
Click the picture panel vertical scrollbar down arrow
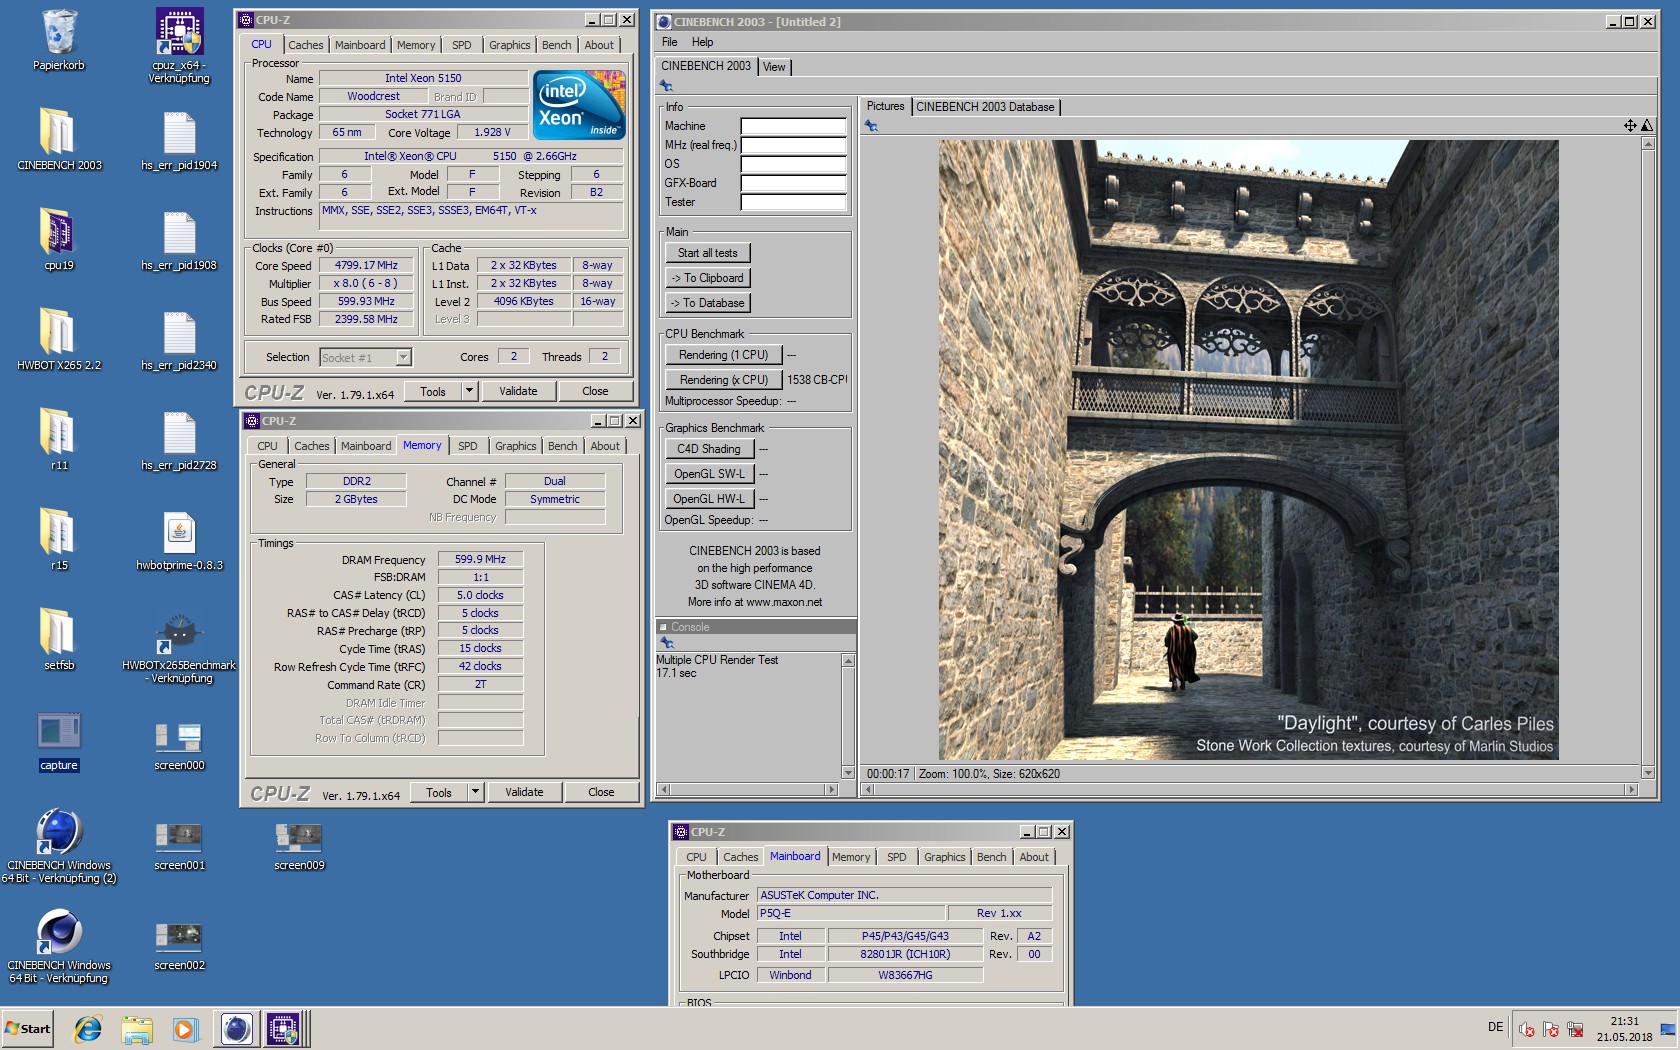click(x=1648, y=772)
